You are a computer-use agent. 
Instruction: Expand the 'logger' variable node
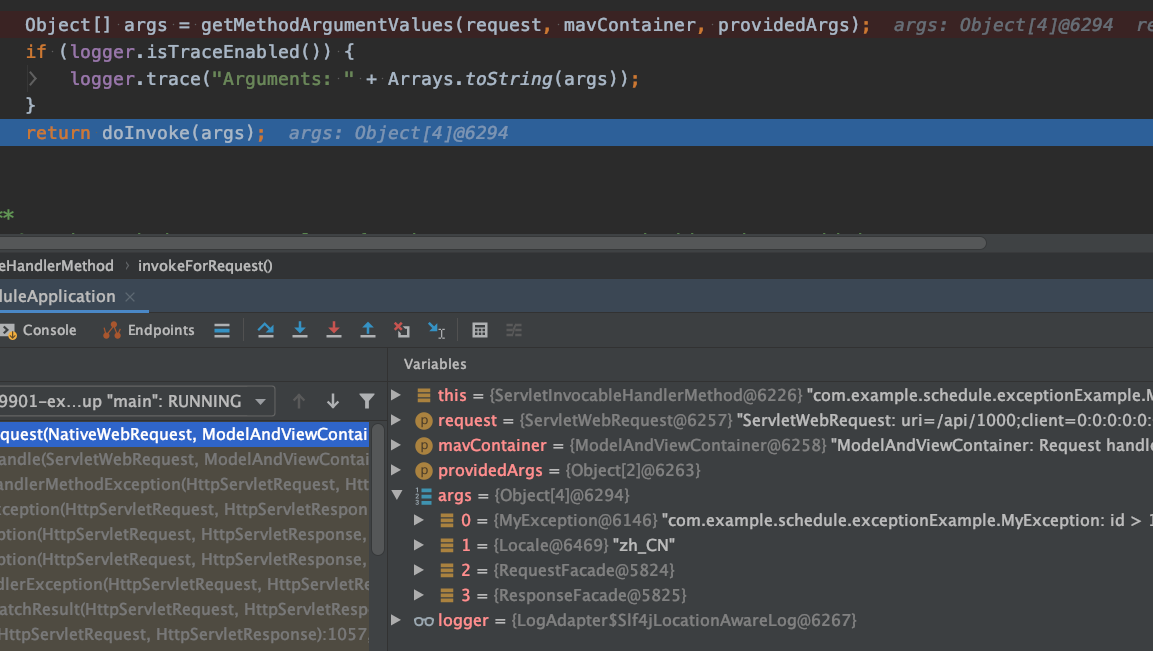(x=396, y=620)
